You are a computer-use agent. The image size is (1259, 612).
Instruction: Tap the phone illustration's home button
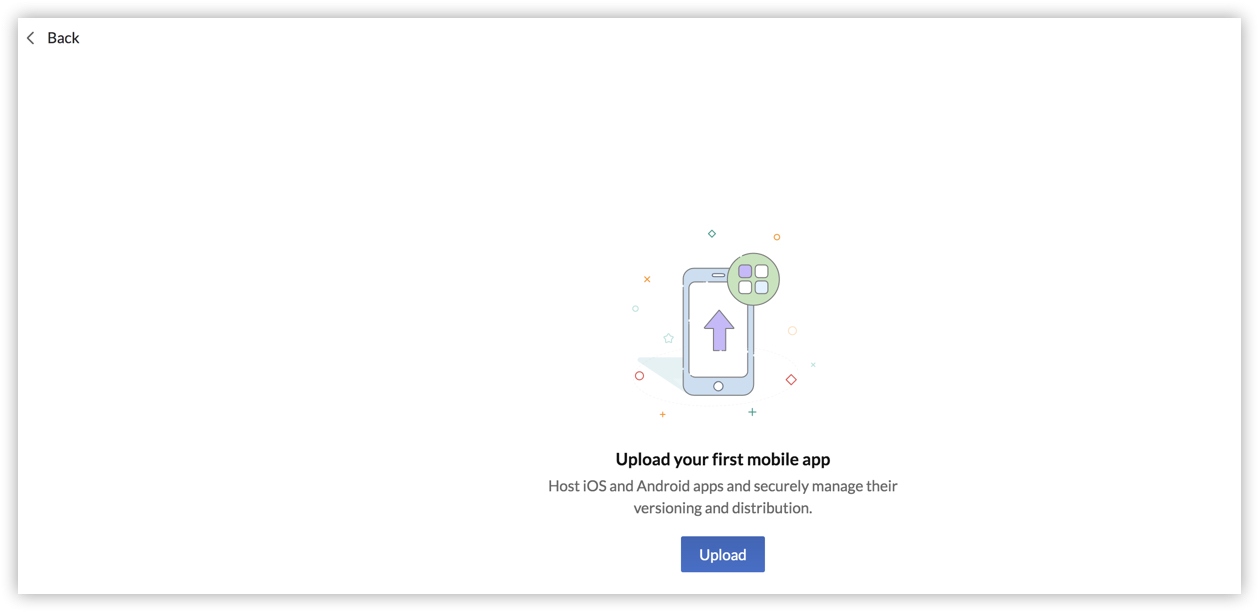718,386
